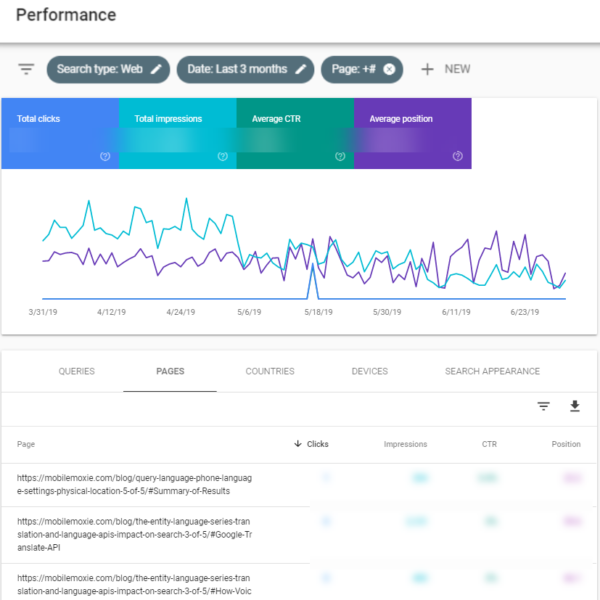This screenshot has width=600, height=600.
Task: Click pencil icon on Date: Last 3 months
Action: click(x=300, y=69)
